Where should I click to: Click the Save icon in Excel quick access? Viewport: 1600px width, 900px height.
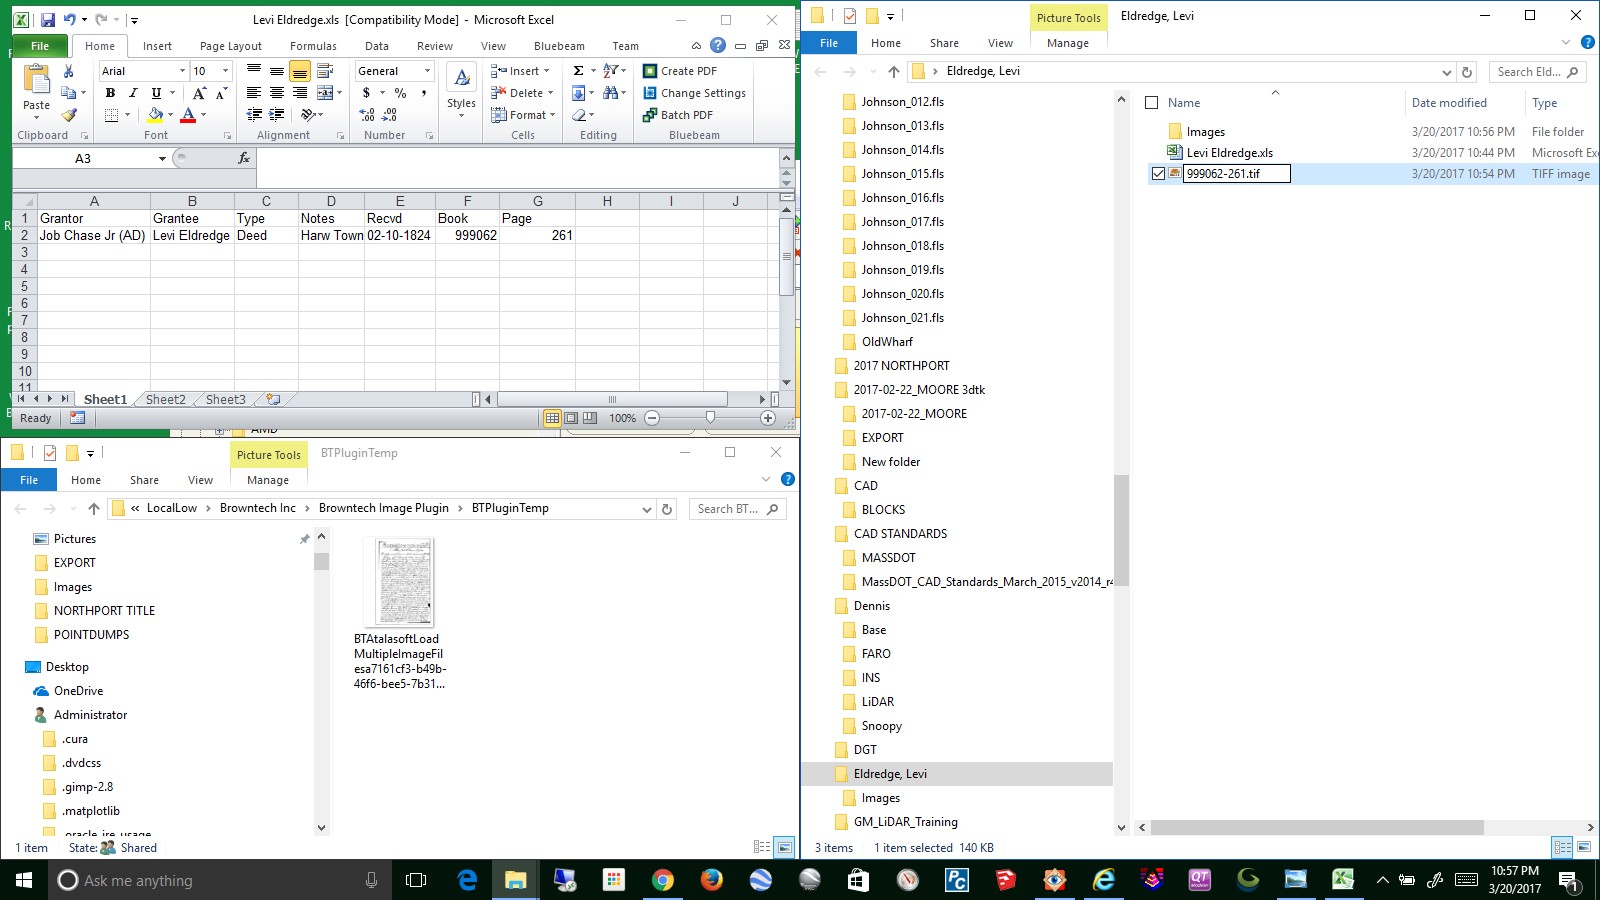[x=47, y=19]
